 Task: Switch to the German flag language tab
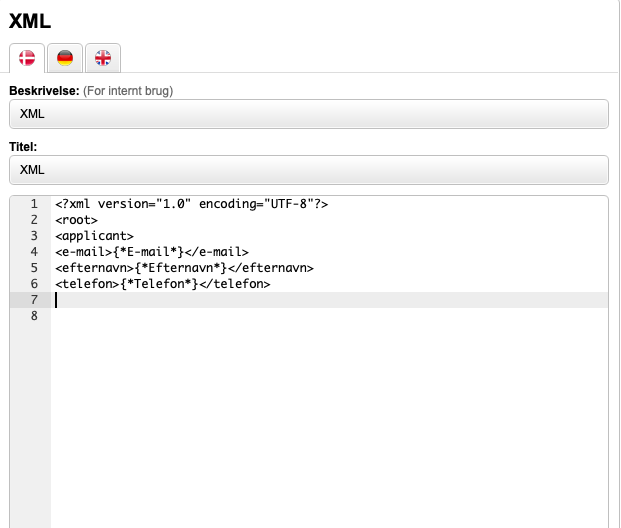coord(65,59)
